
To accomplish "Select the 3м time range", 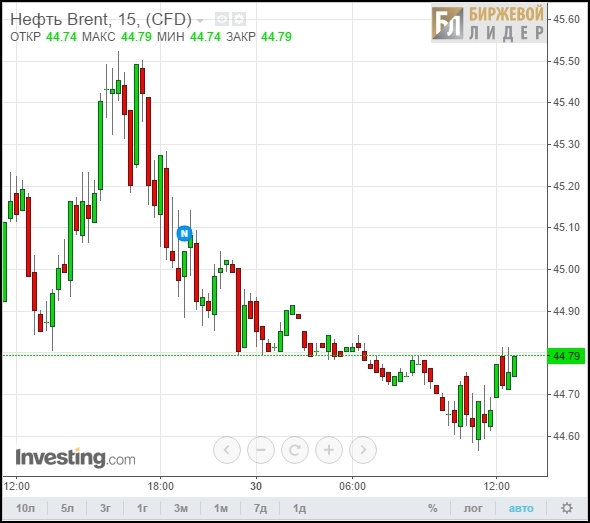I will (181, 508).
